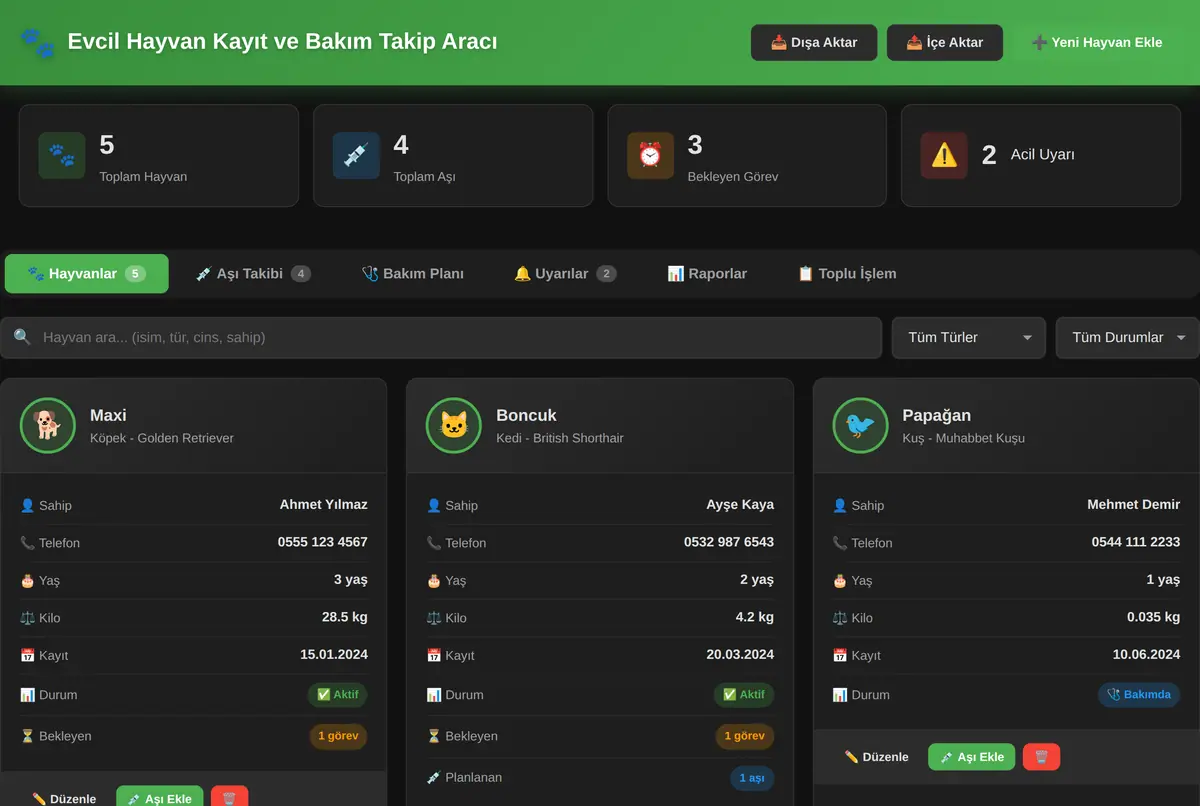
Task: Switch to the Hayvanlar tab
Action: pos(87,273)
